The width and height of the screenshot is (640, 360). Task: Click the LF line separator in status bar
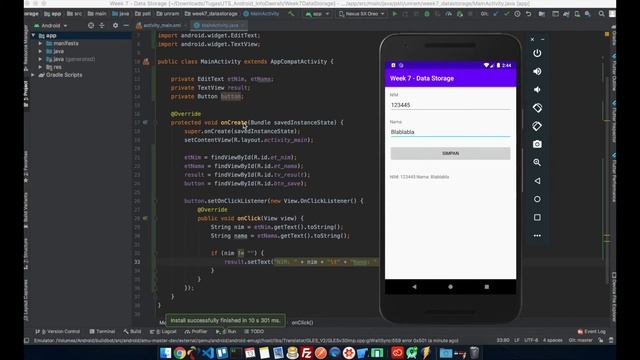(517, 340)
